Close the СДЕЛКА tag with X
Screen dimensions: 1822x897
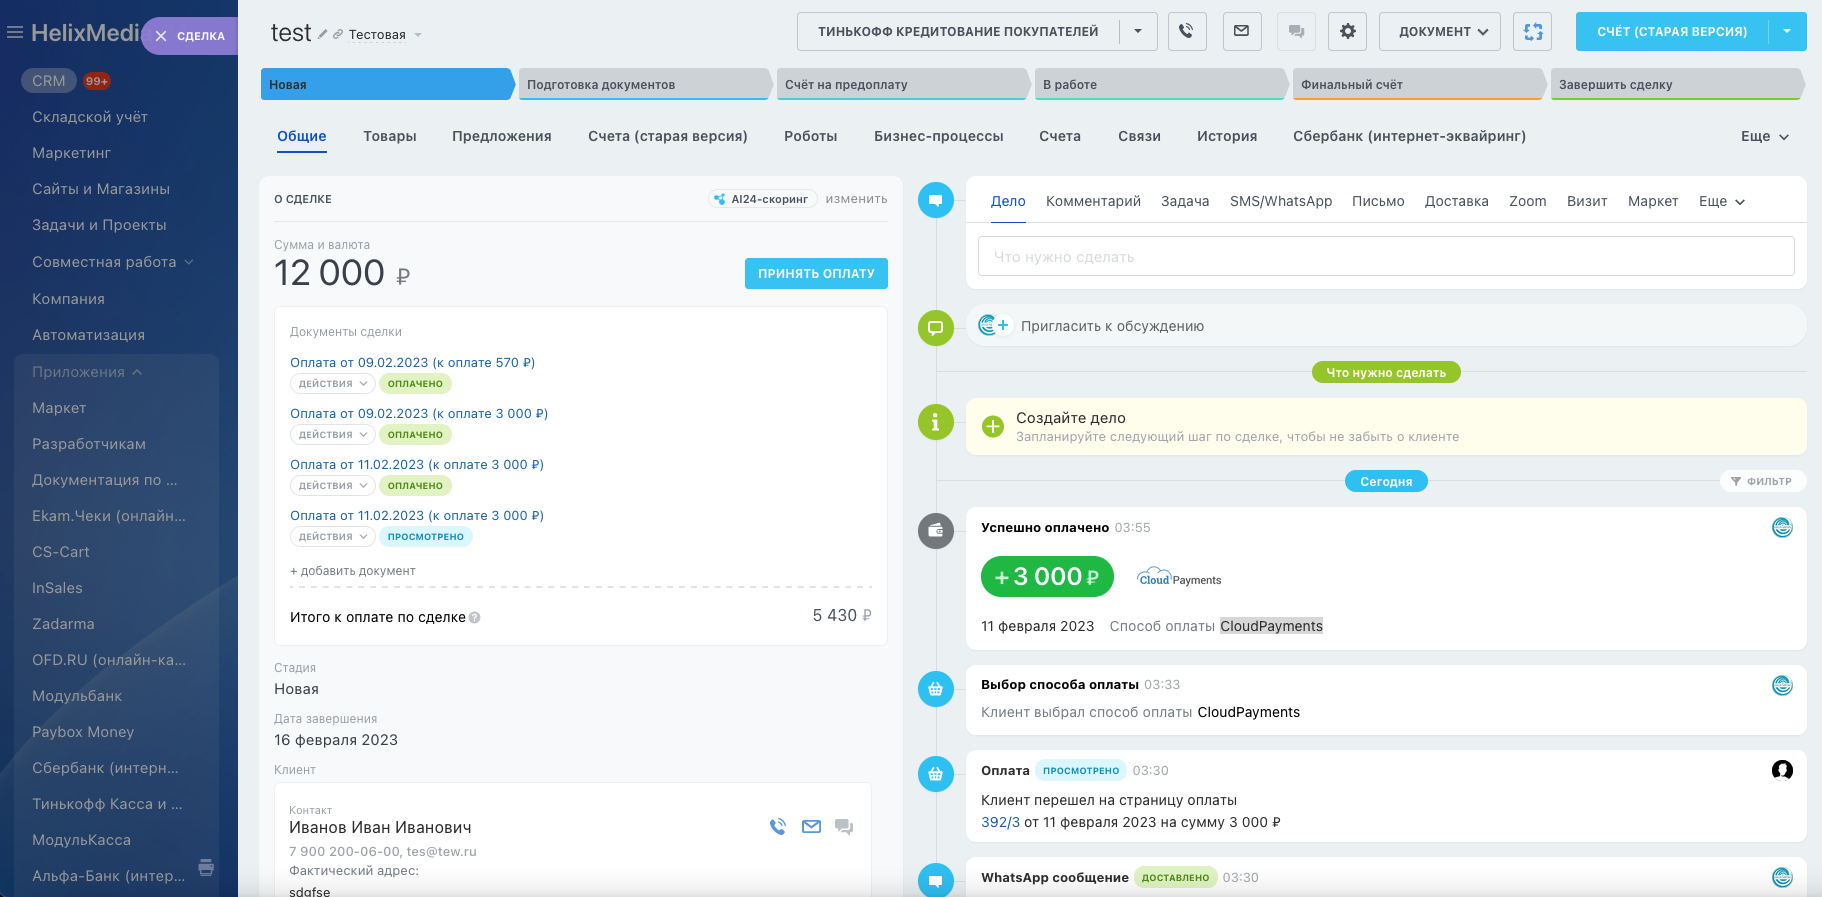(161, 36)
